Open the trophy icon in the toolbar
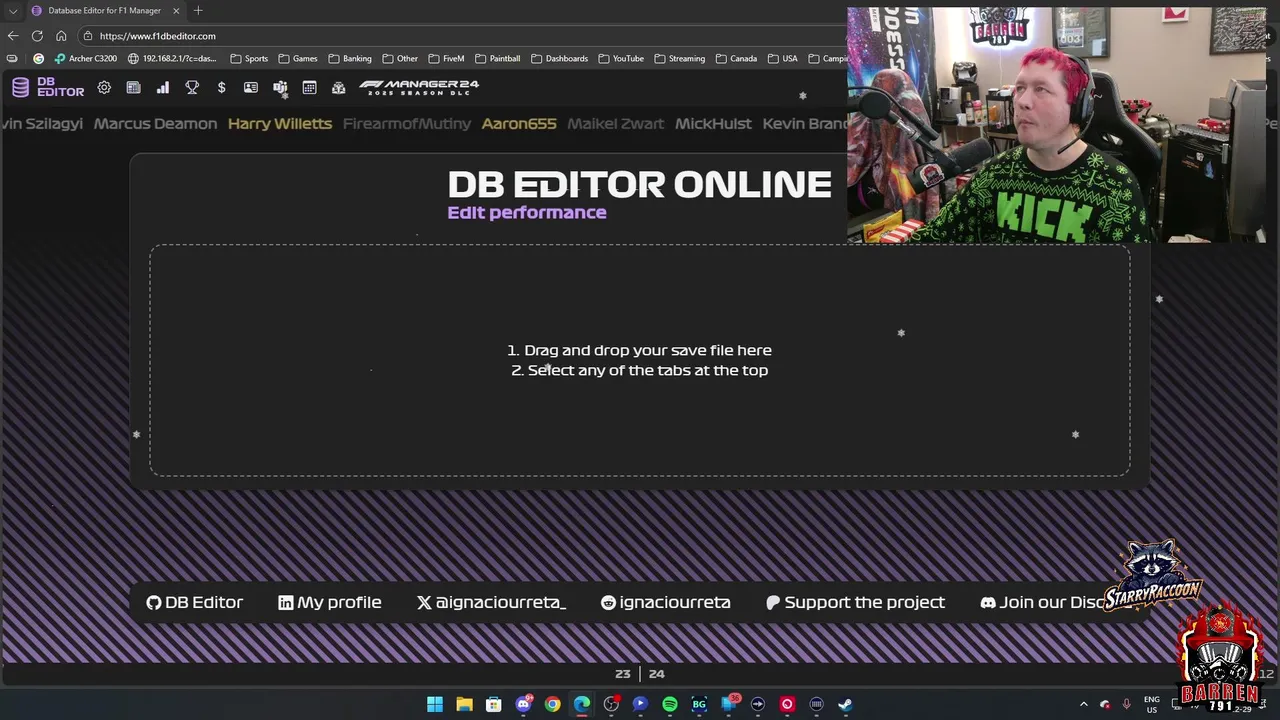1280x720 pixels. pyautogui.click(x=192, y=88)
